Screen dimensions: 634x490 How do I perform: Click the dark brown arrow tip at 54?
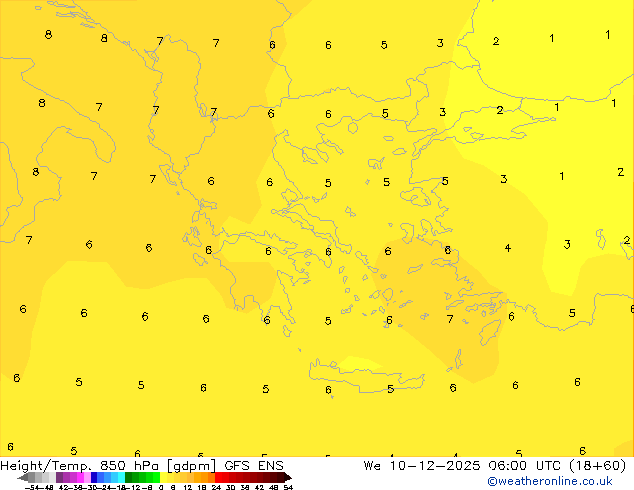pyautogui.click(x=288, y=478)
